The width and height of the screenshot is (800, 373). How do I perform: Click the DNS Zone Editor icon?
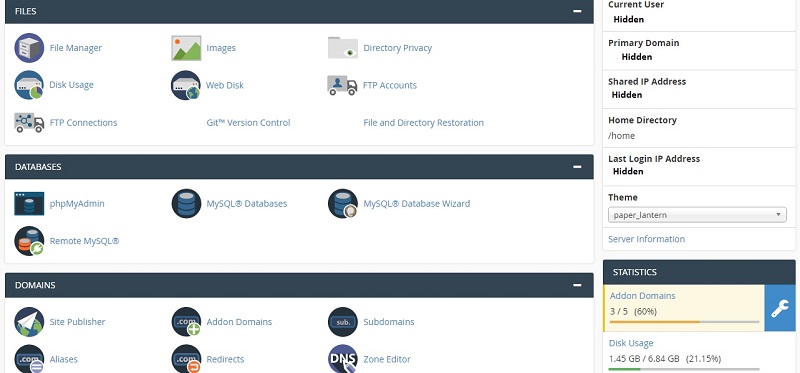point(342,359)
